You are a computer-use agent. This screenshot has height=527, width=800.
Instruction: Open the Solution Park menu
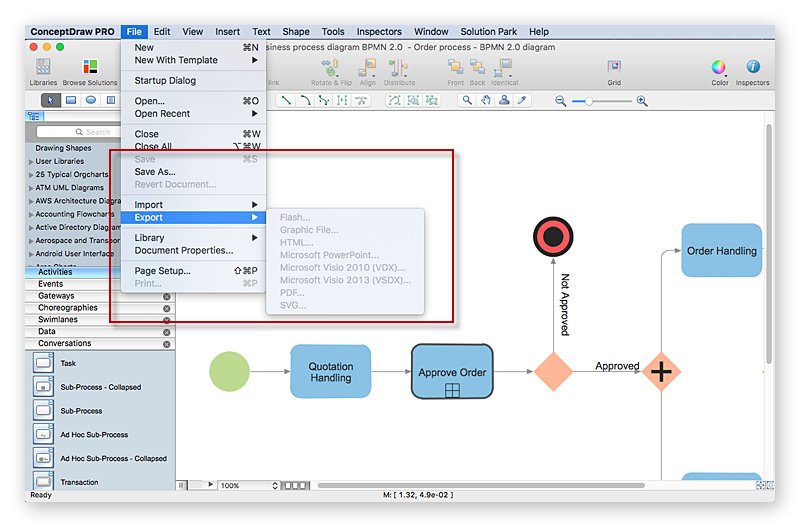(488, 32)
